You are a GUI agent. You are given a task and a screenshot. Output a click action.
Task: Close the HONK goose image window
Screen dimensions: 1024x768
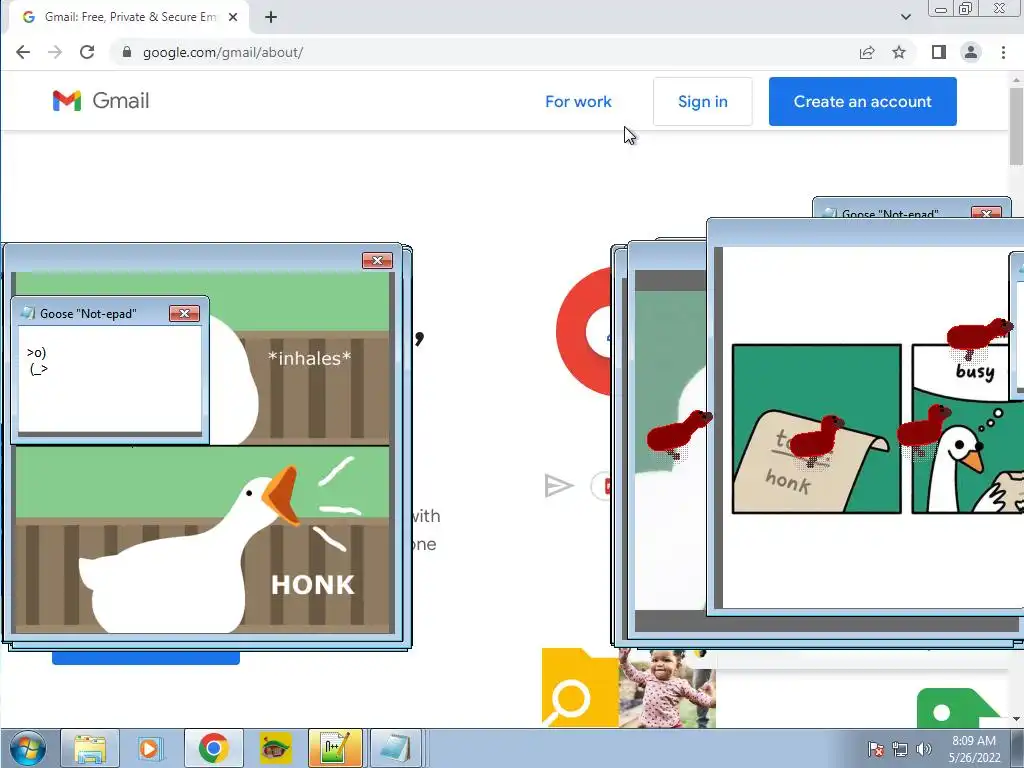pos(377,261)
